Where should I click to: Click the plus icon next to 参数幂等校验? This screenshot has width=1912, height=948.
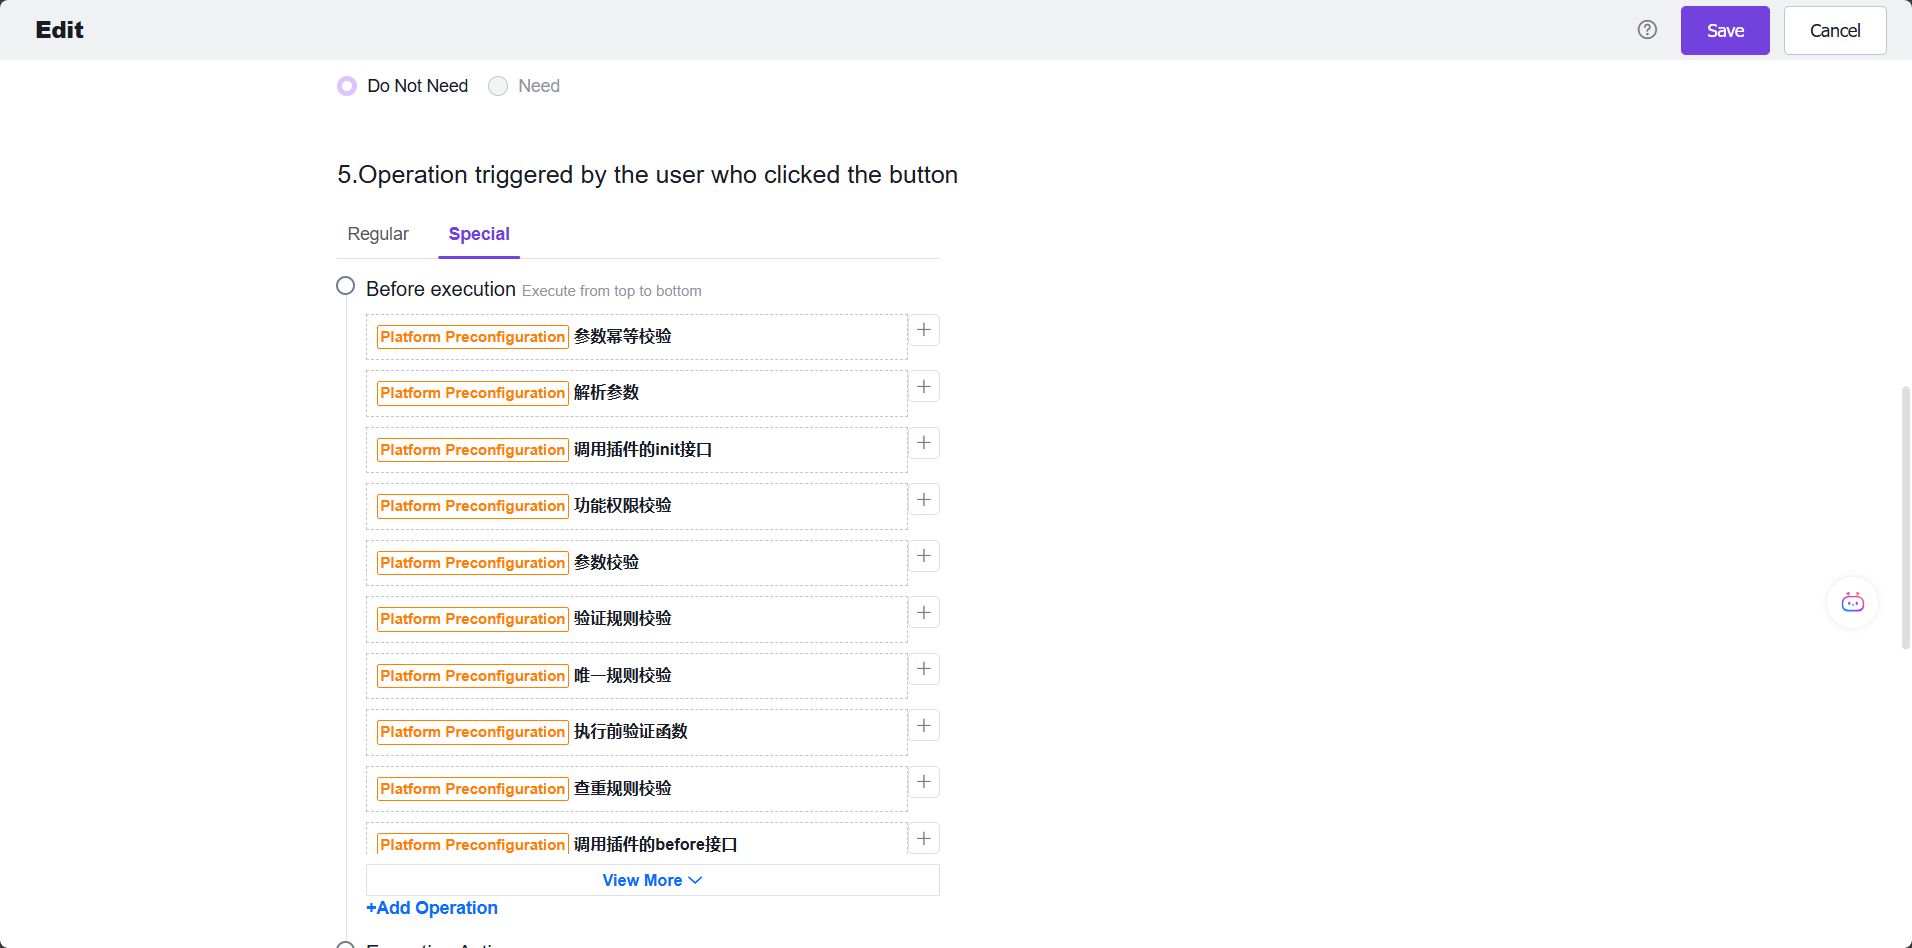(924, 329)
